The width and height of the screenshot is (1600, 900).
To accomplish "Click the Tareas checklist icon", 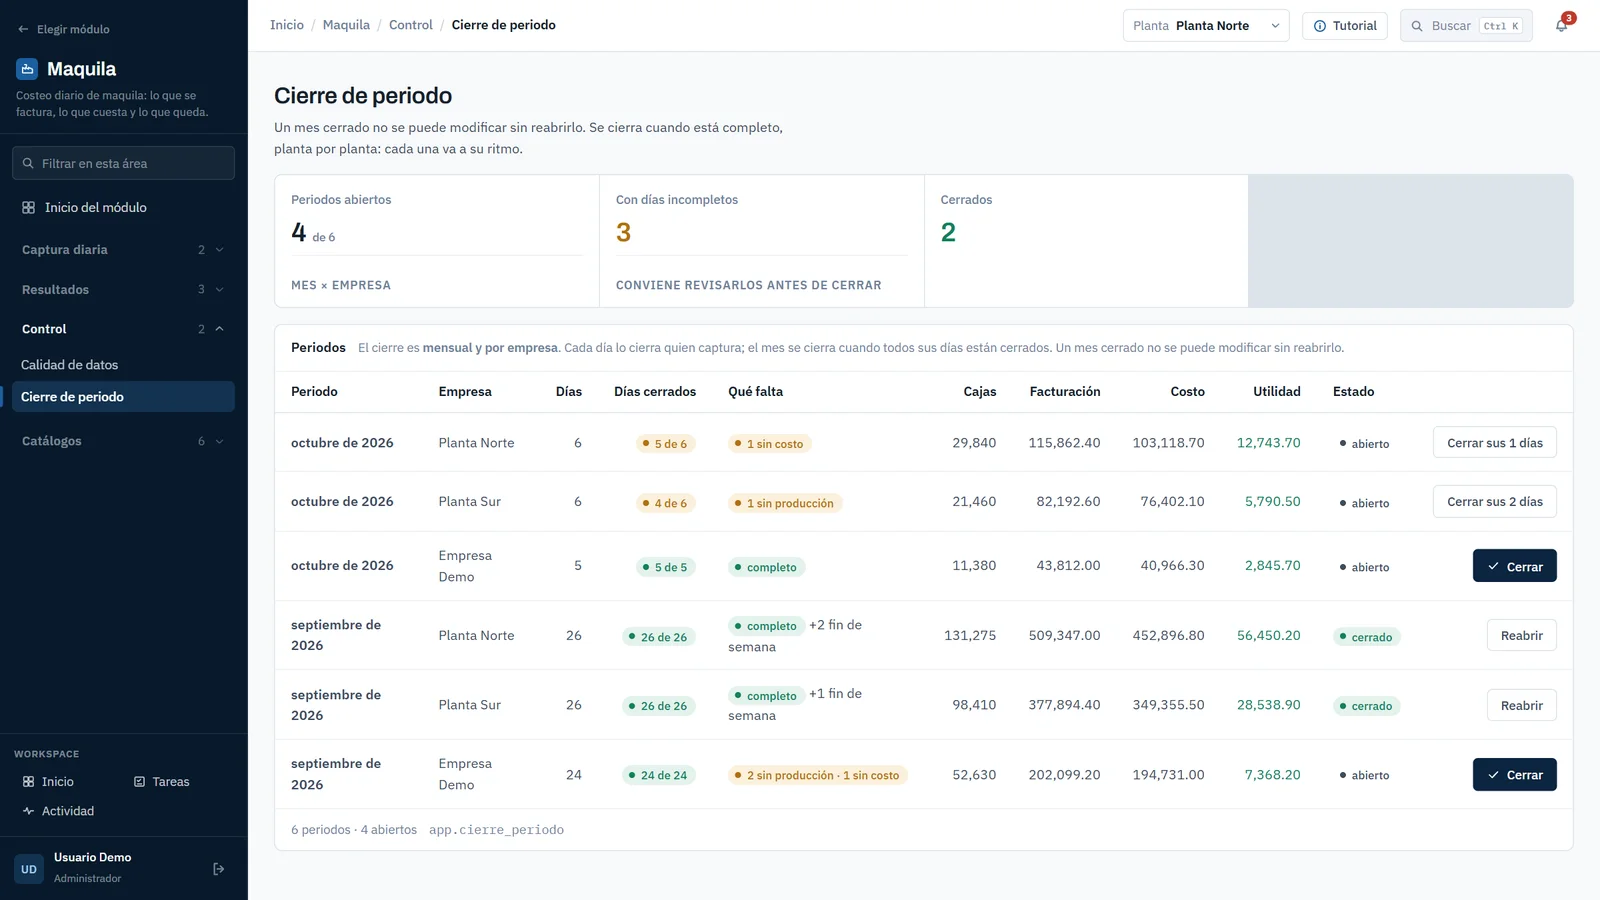I will 140,782.
